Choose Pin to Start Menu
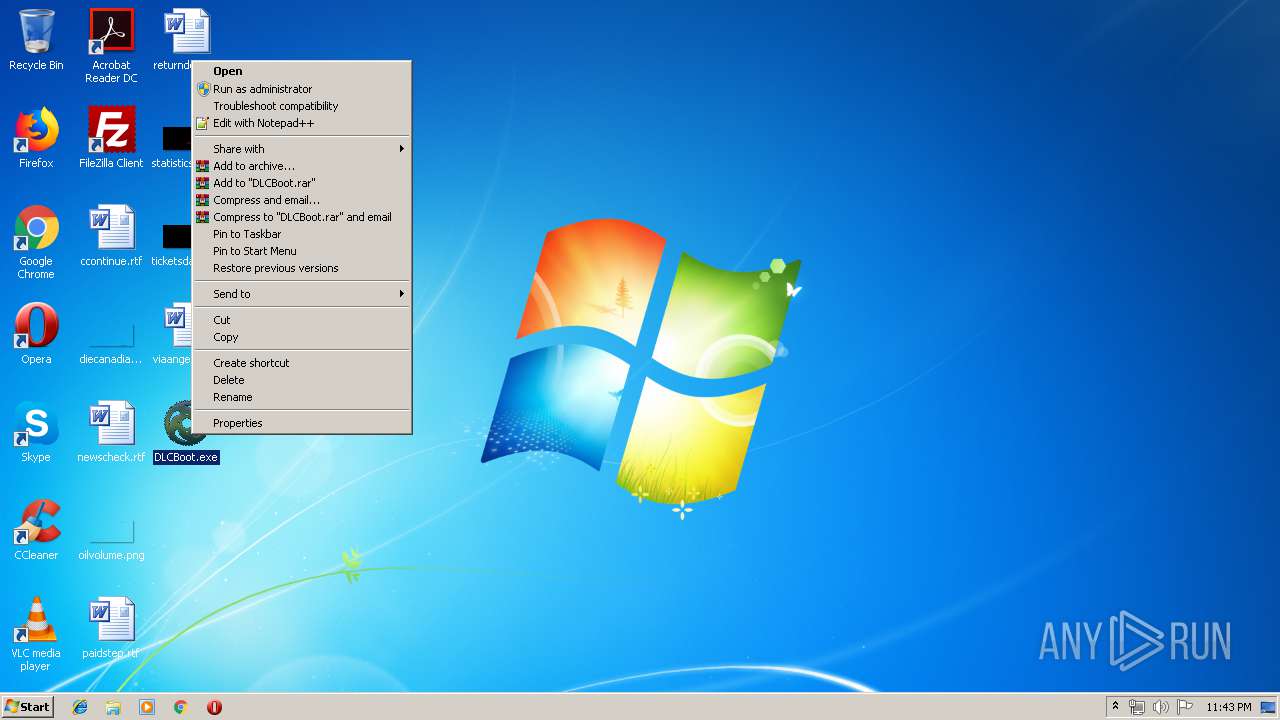The width and height of the screenshot is (1280, 720). pos(302,251)
